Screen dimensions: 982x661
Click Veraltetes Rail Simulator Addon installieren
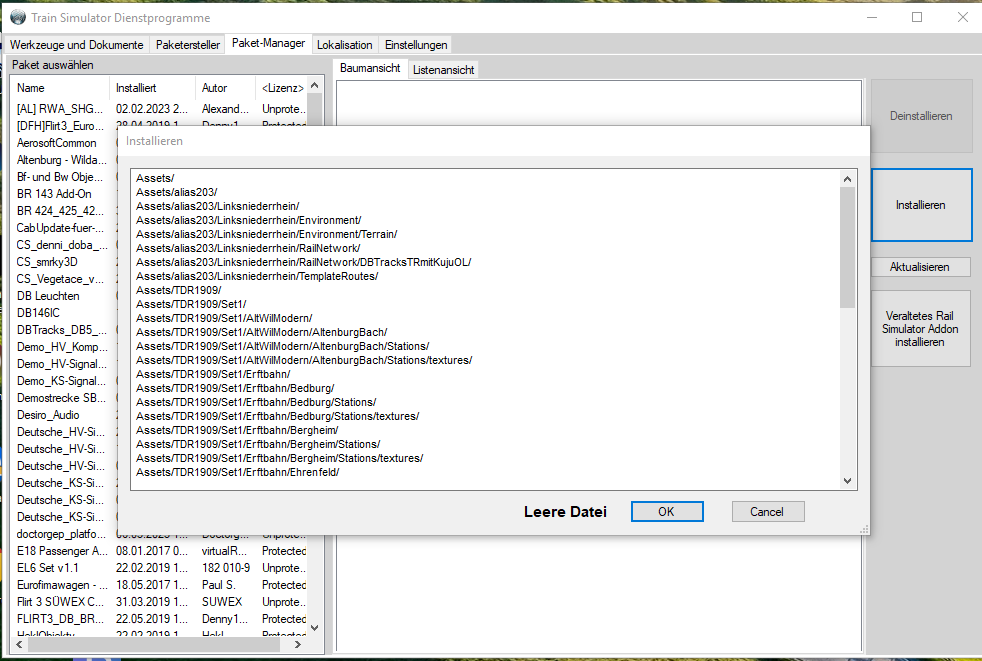click(921, 329)
